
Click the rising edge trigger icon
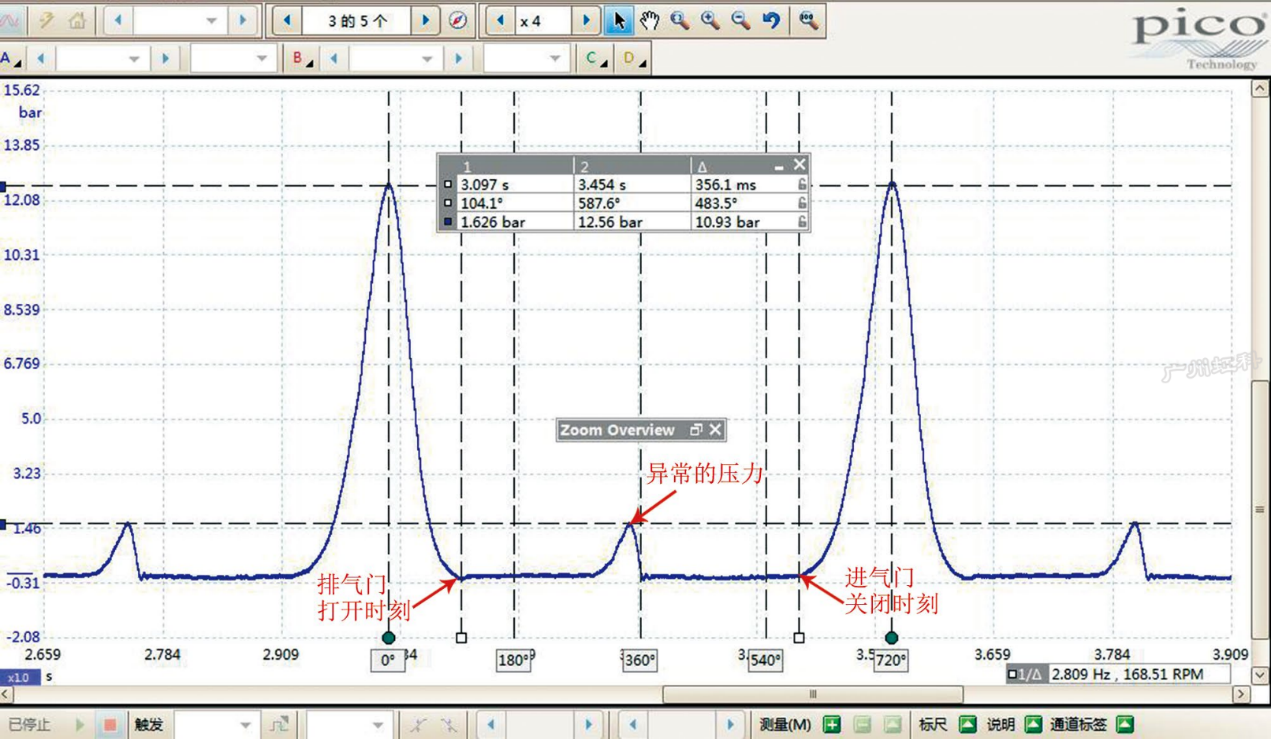tap(418, 724)
